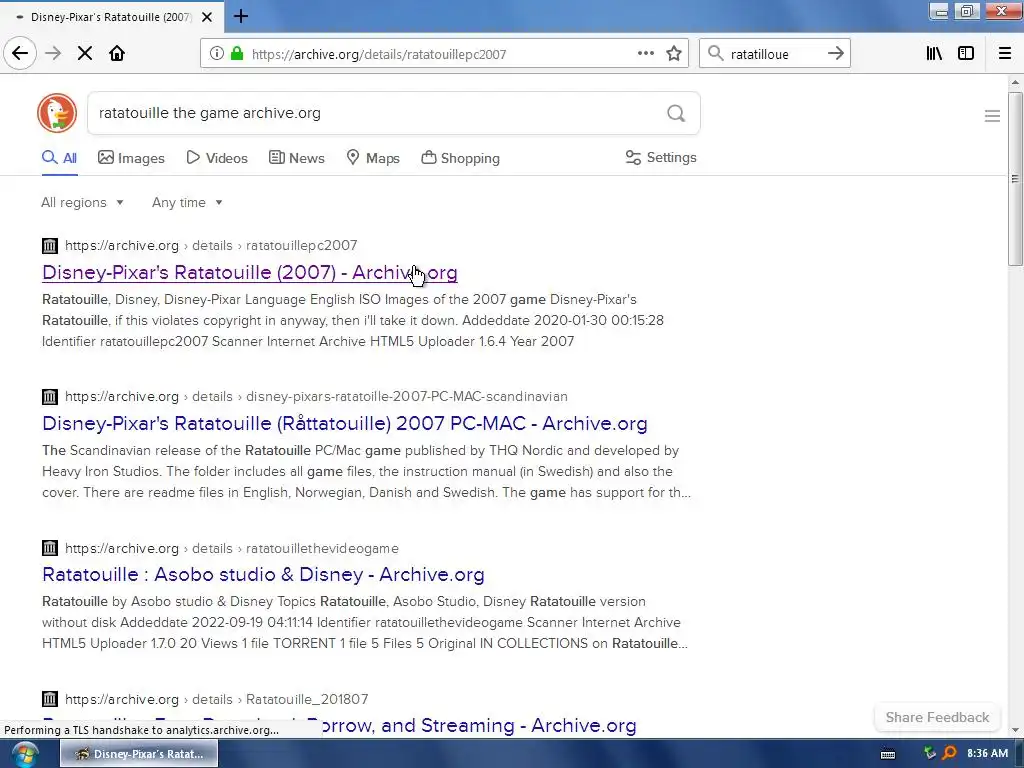Close the Disney-Pixar's Ratatouille tab
1024x768 pixels.
(x=207, y=17)
